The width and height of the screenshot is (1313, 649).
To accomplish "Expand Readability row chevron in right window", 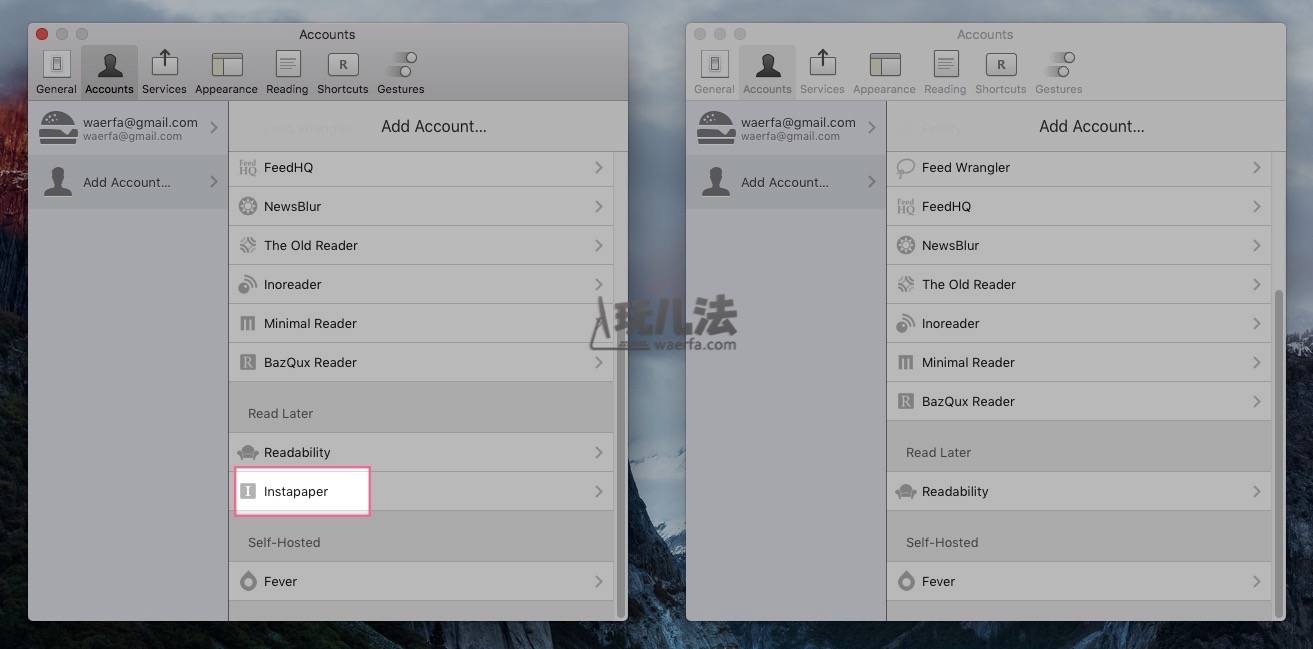I will pyautogui.click(x=1256, y=492).
